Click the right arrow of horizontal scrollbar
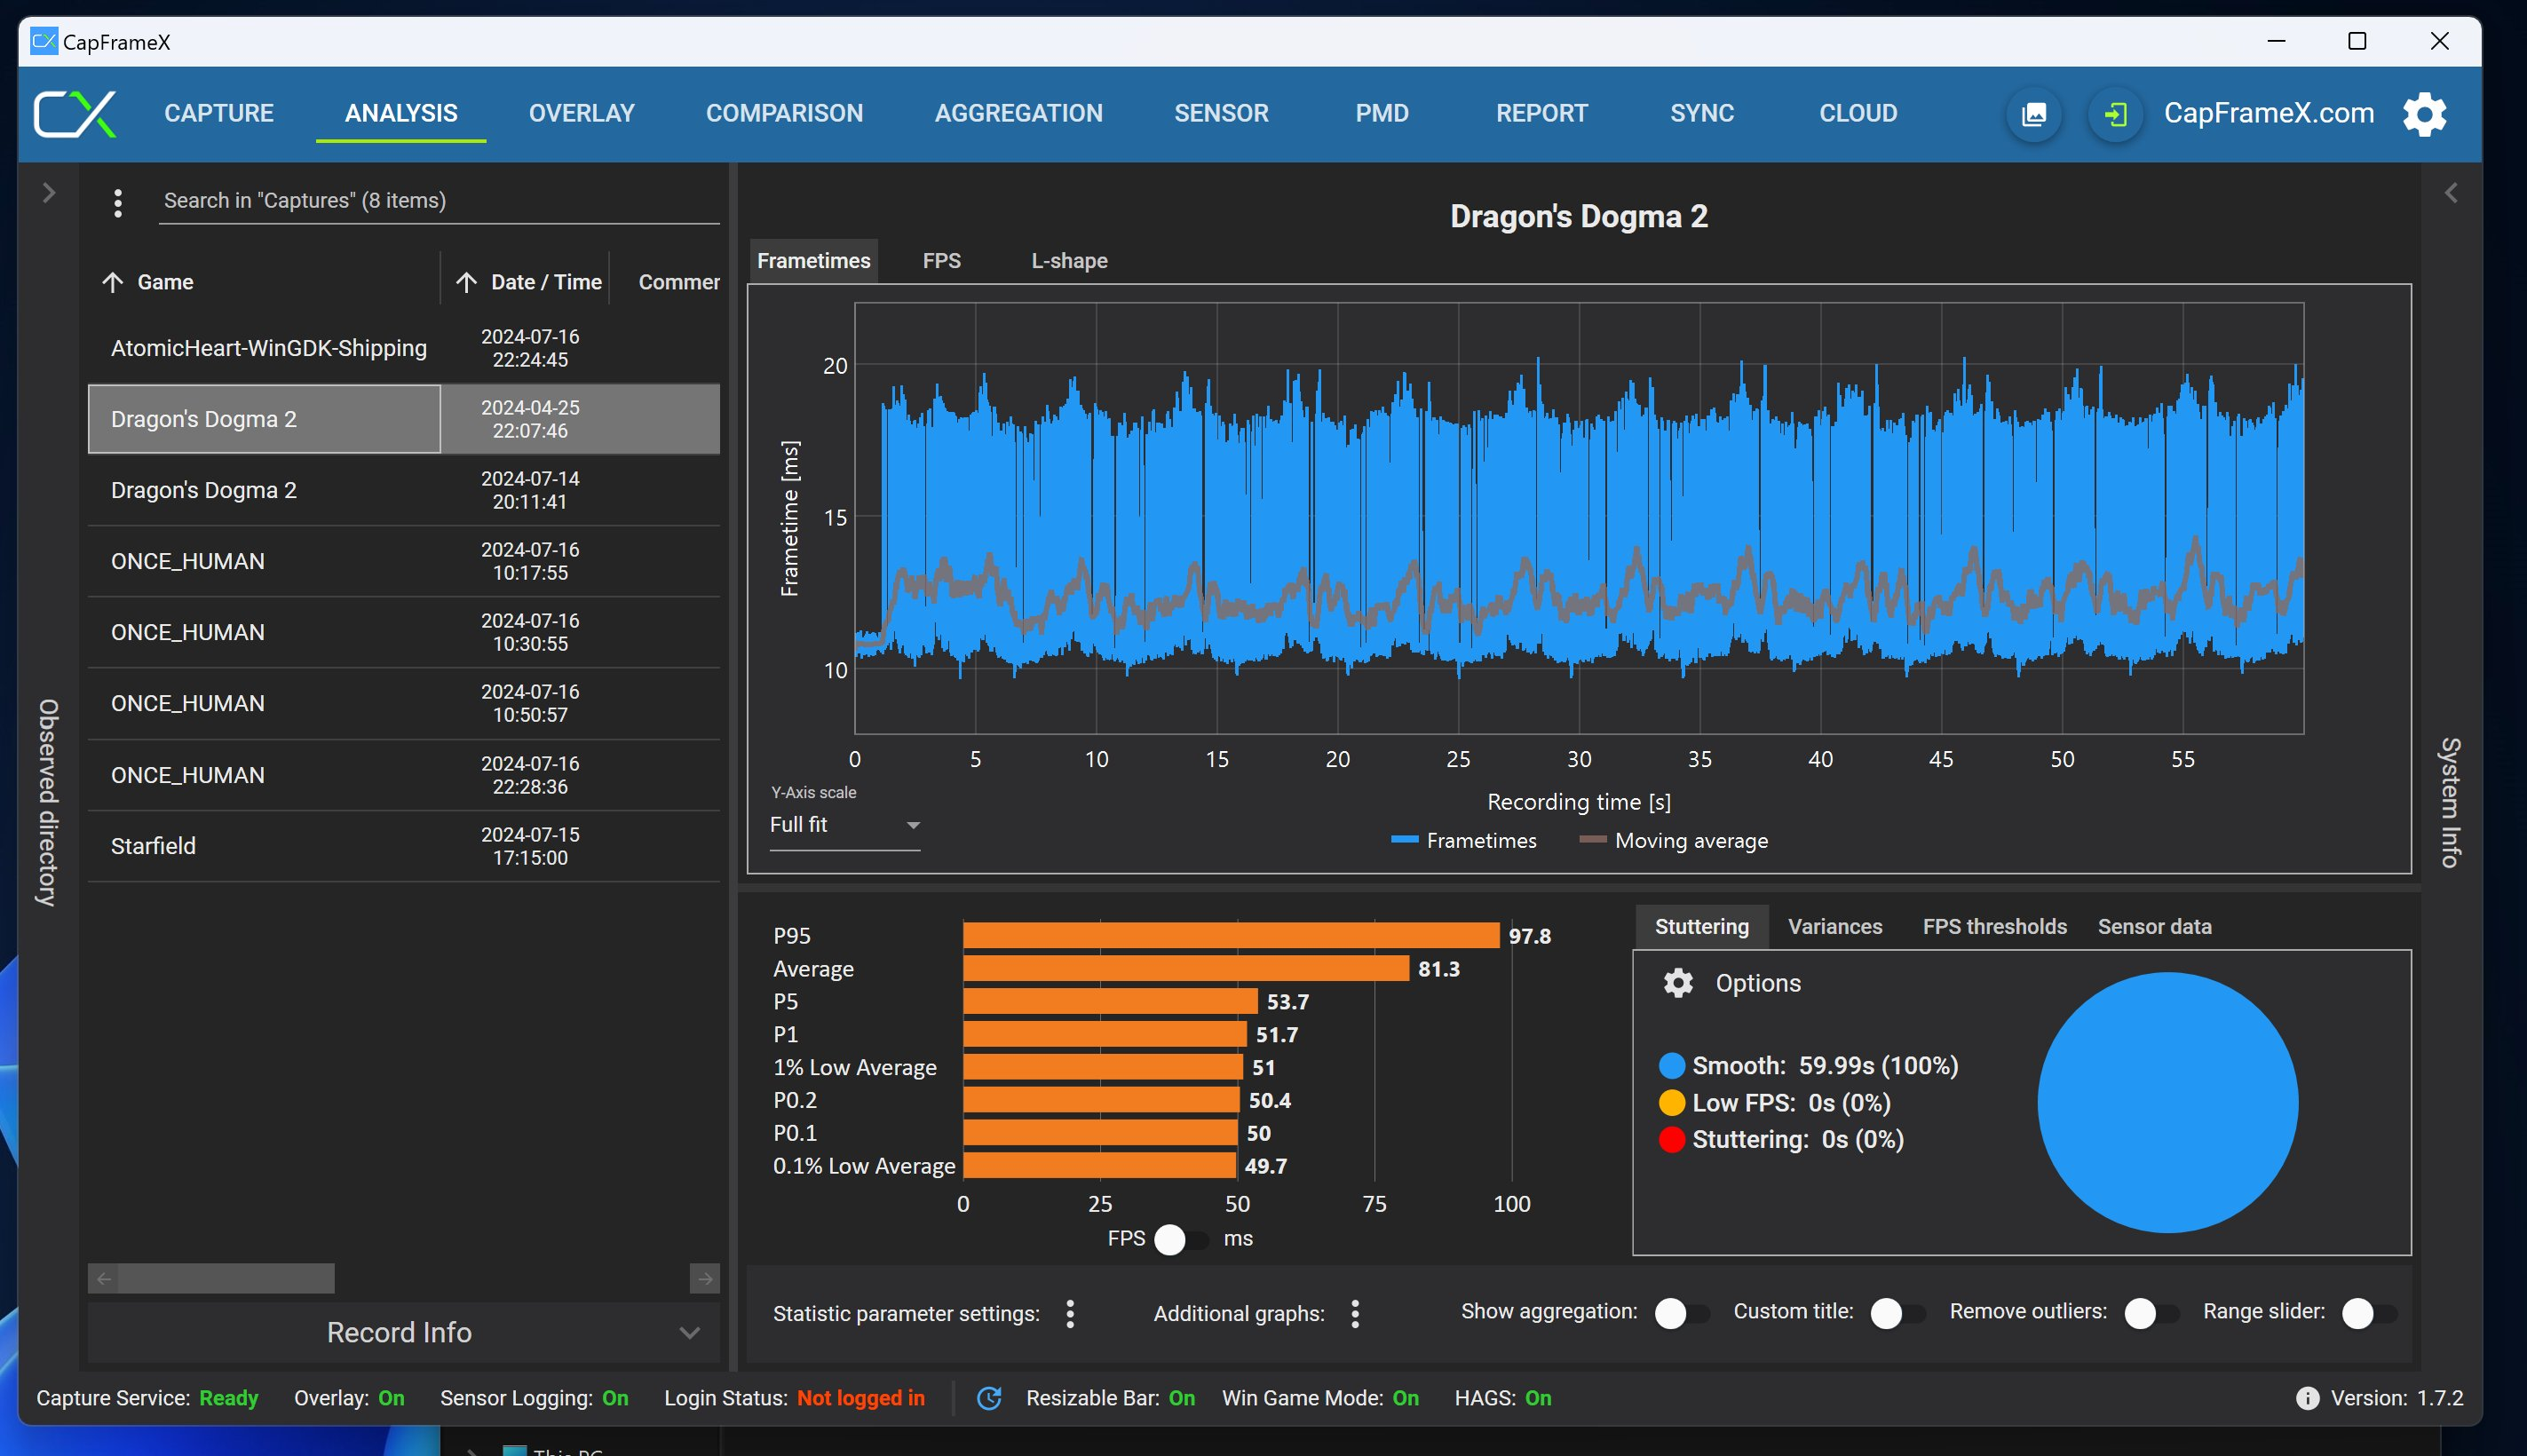Viewport: 2527px width, 1456px height. (705, 1278)
